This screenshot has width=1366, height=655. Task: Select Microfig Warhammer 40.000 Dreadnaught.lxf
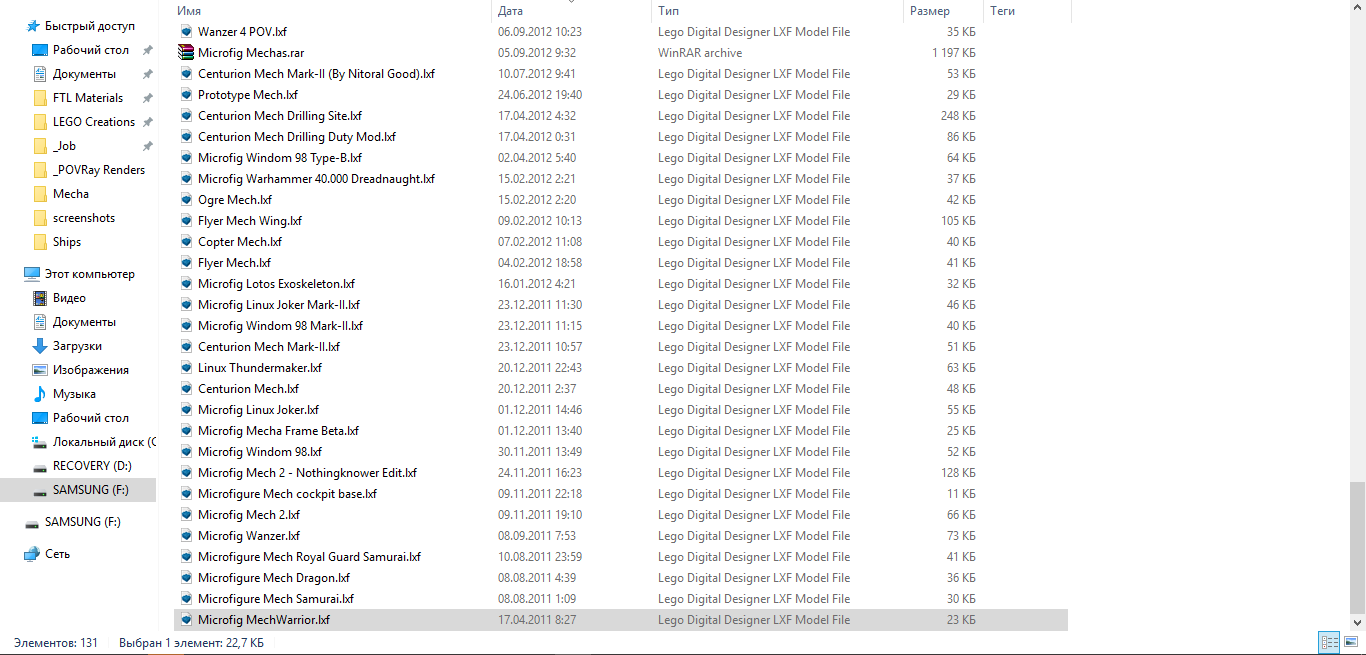click(x=316, y=179)
